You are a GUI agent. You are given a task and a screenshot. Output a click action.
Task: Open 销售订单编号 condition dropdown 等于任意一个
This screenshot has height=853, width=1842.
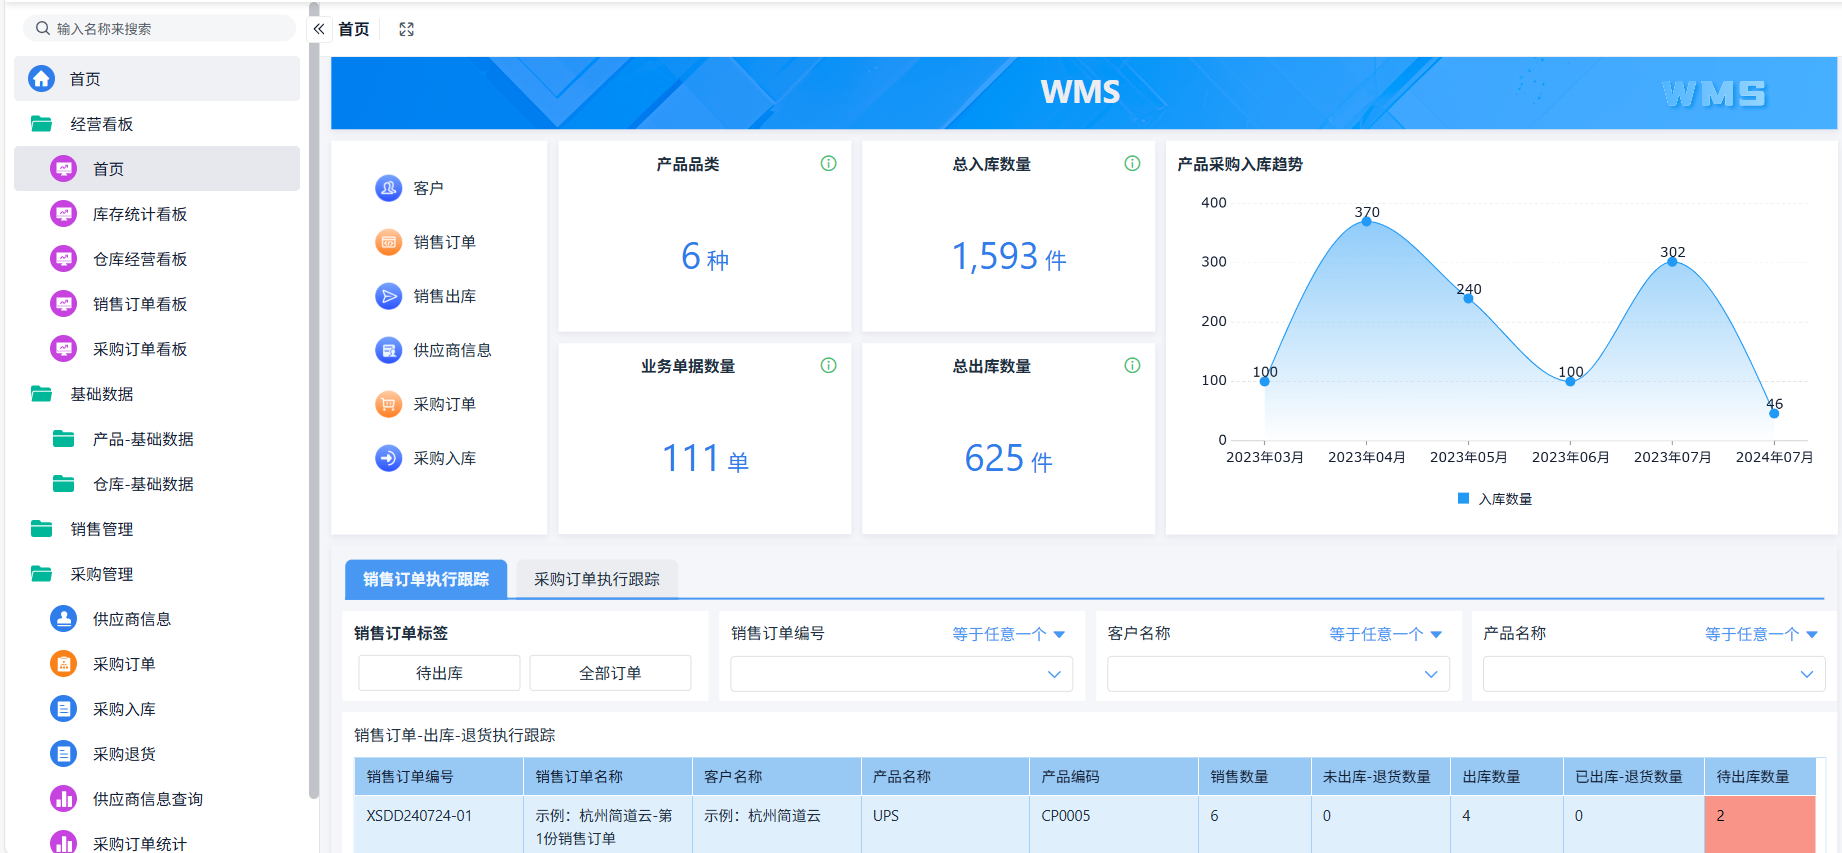coord(1008,634)
